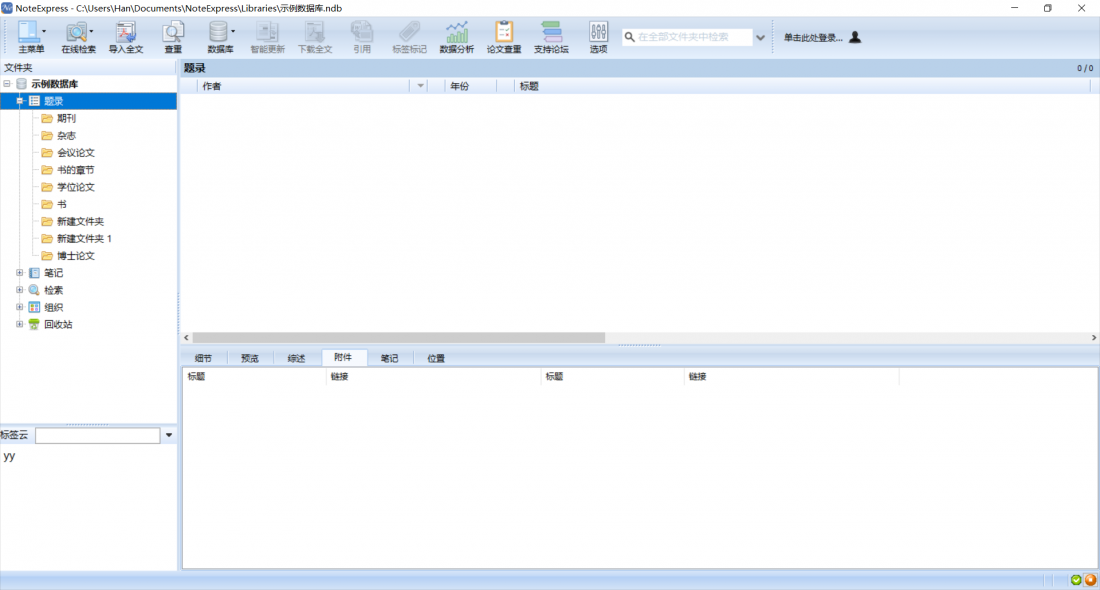1100x590 pixels.
Task: Expand the search scope dropdown chevron
Action: (760, 38)
